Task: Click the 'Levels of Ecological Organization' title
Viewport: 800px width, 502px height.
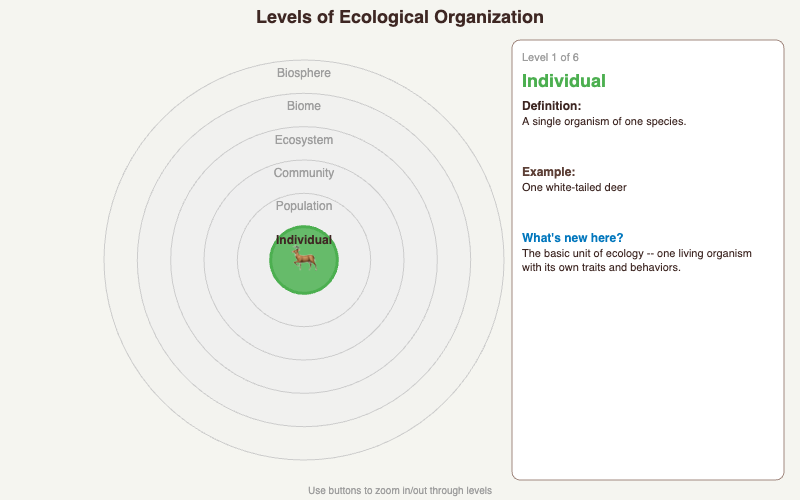Action: pos(400,17)
